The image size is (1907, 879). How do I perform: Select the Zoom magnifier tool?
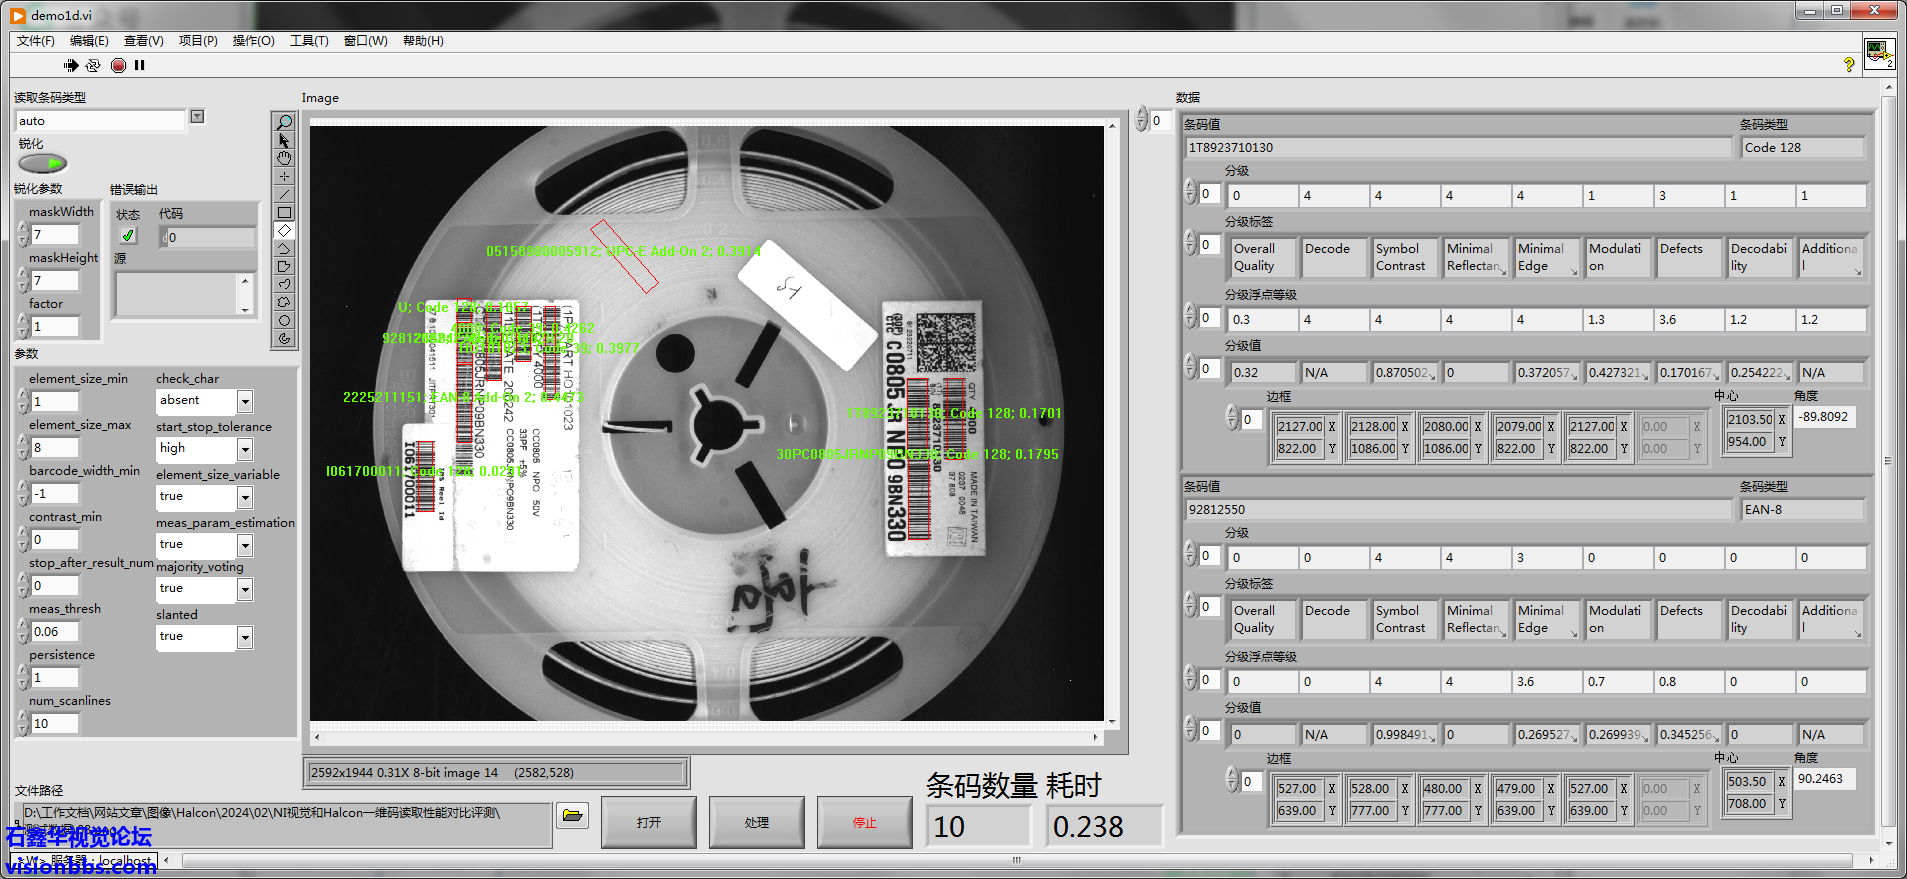click(284, 122)
